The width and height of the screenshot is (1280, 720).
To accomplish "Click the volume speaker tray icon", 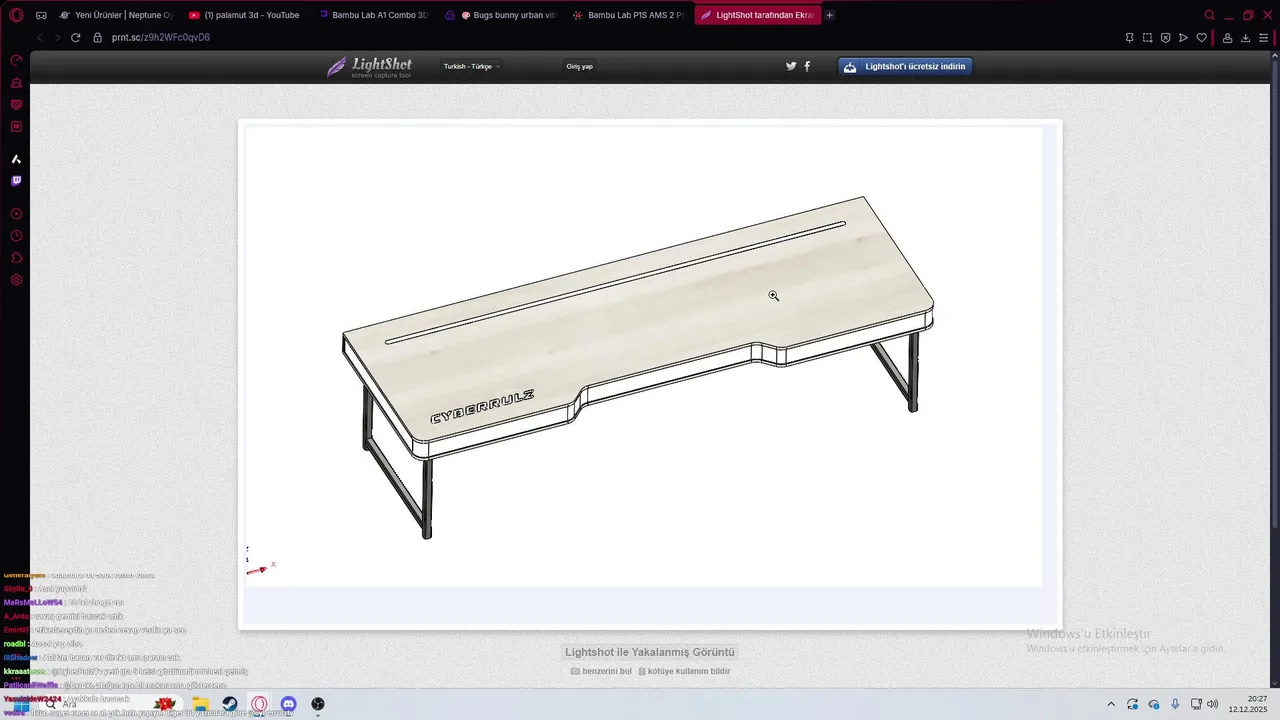I will tap(1213, 704).
